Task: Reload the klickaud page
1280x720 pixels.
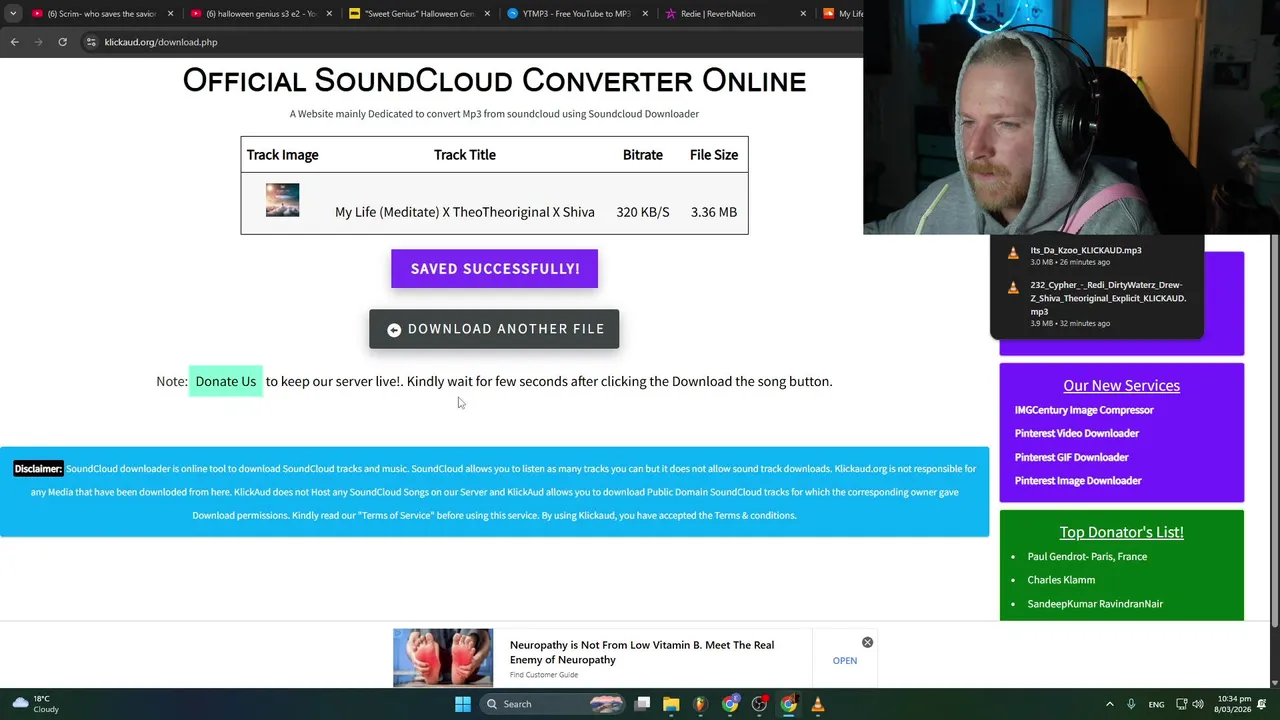Action: 62,42
